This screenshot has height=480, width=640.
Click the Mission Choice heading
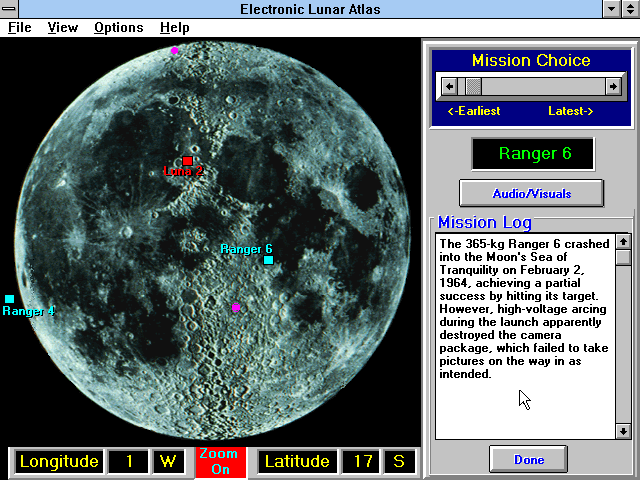[531, 60]
